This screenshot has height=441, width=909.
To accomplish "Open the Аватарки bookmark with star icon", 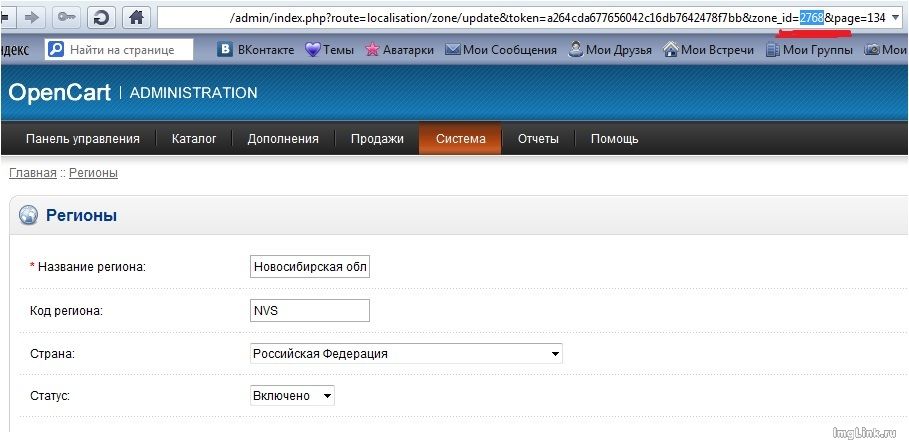I will click(399, 50).
